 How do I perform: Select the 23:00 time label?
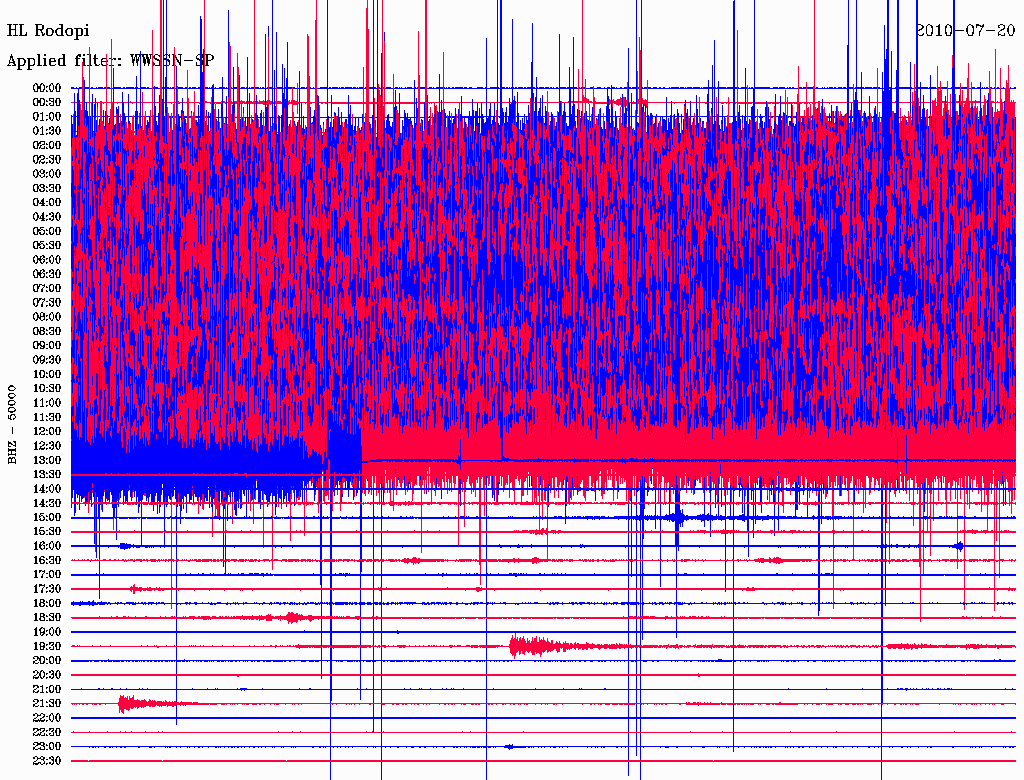pos(47,746)
